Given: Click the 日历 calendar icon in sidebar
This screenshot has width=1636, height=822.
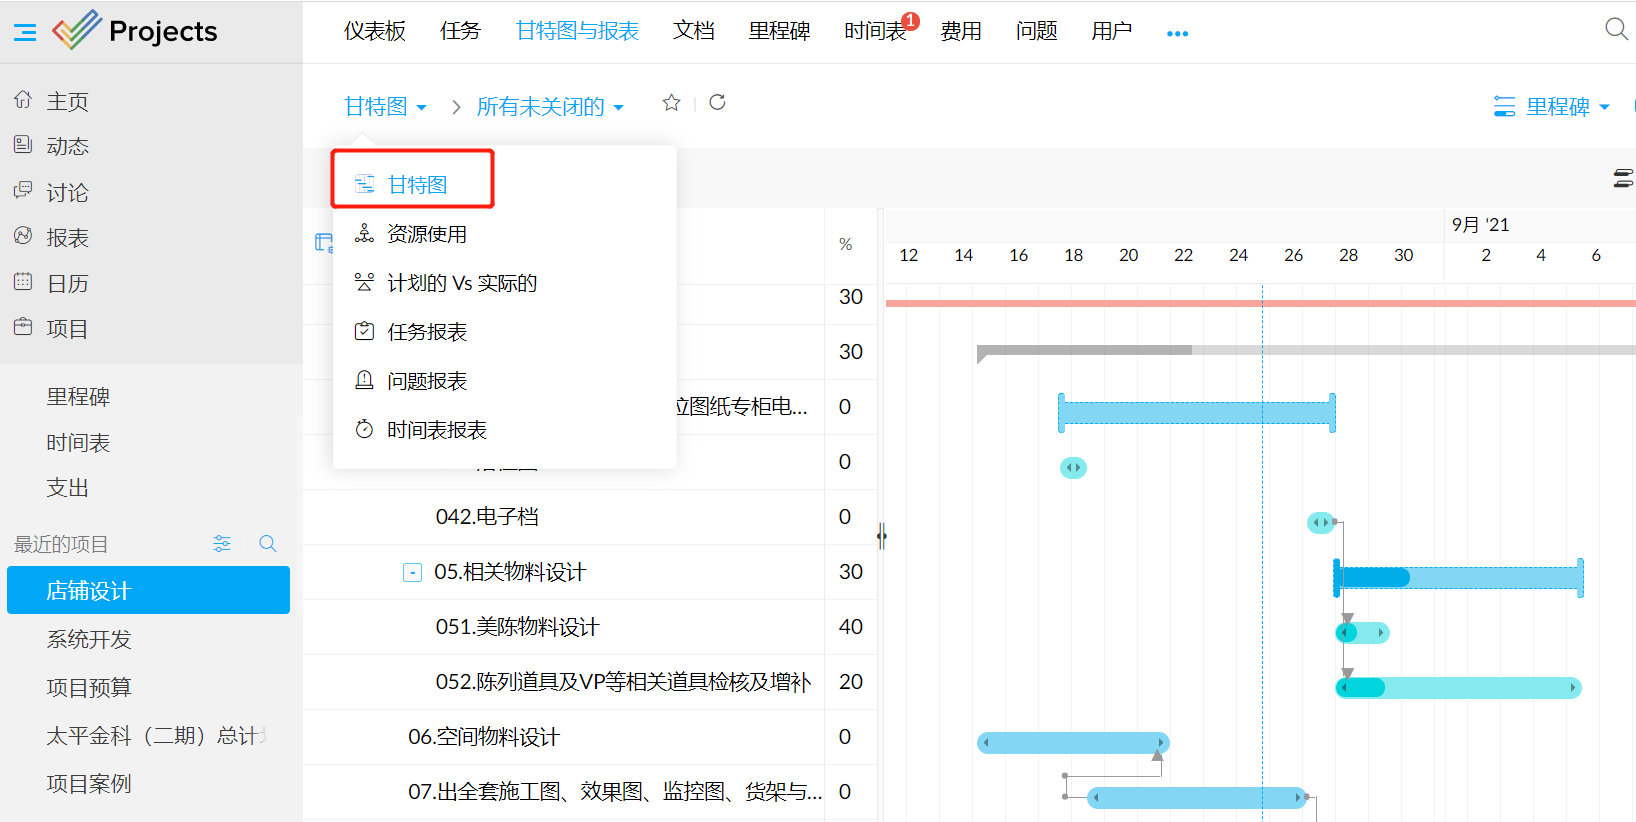Looking at the screenshot, I should pyautogui.click(x=23, y=282).
